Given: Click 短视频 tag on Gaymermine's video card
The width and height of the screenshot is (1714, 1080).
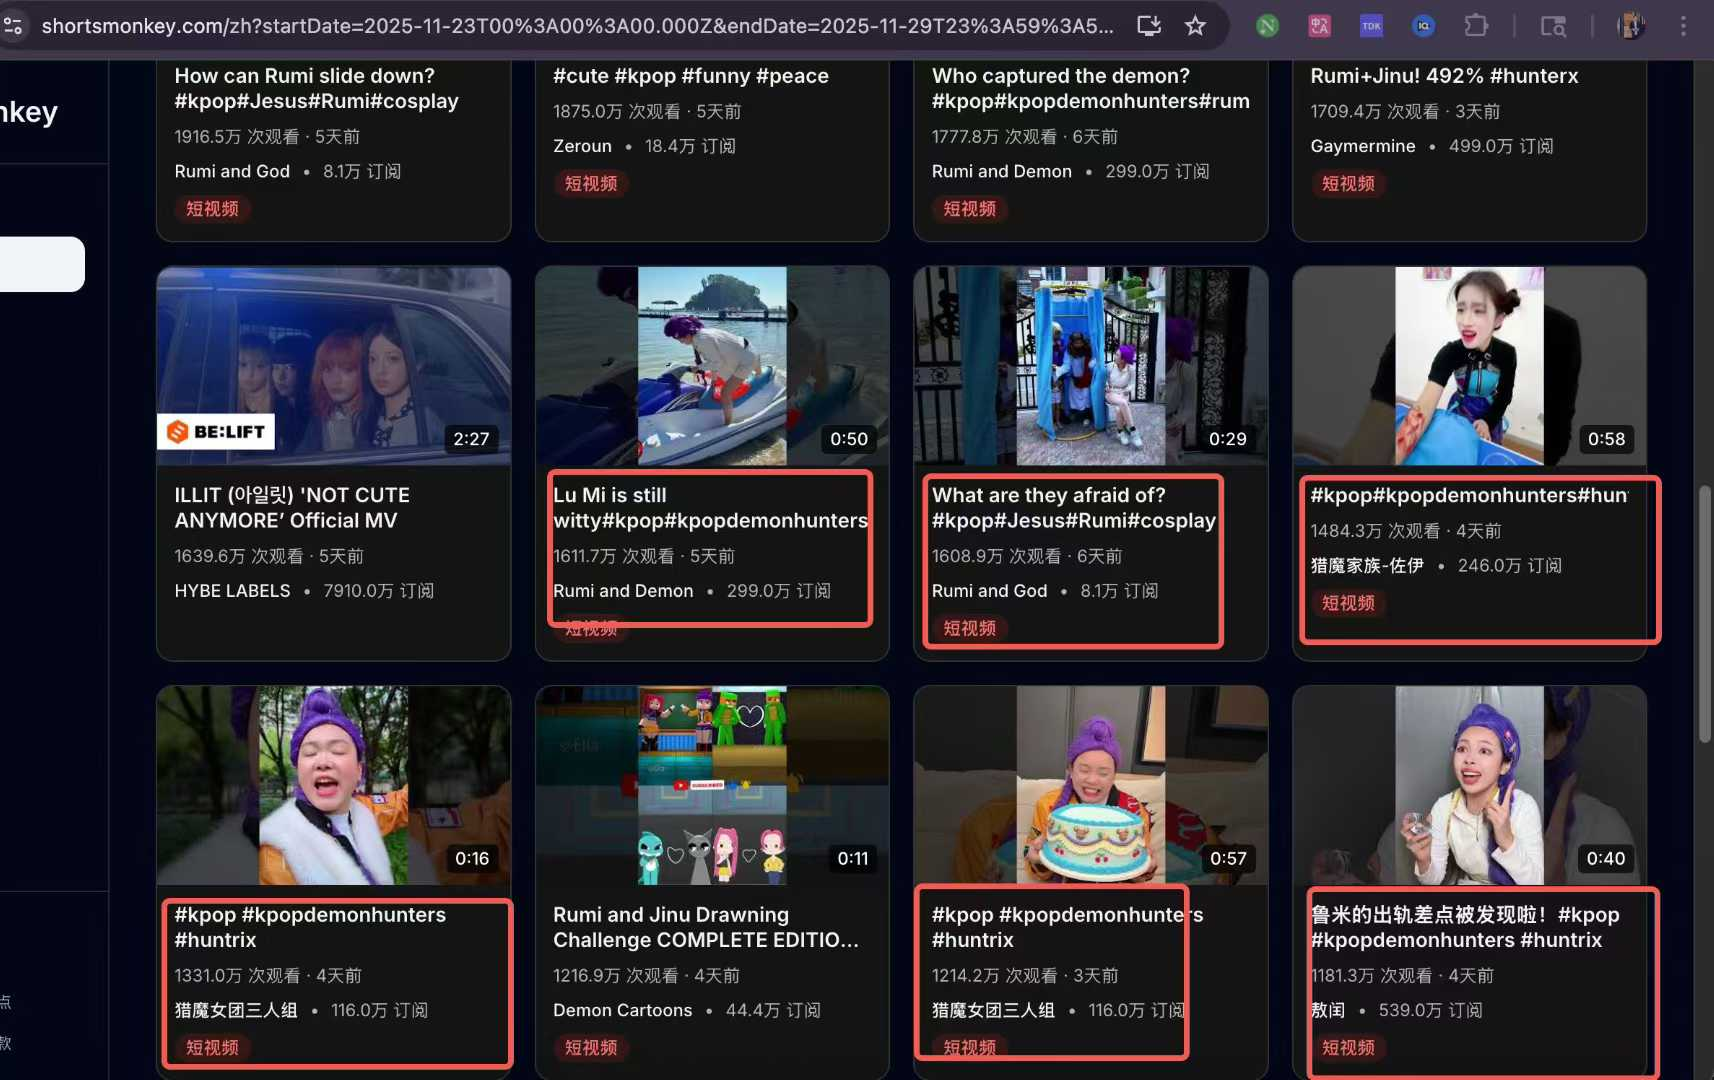Looking at the screenshot, I should click(1348, 184).
